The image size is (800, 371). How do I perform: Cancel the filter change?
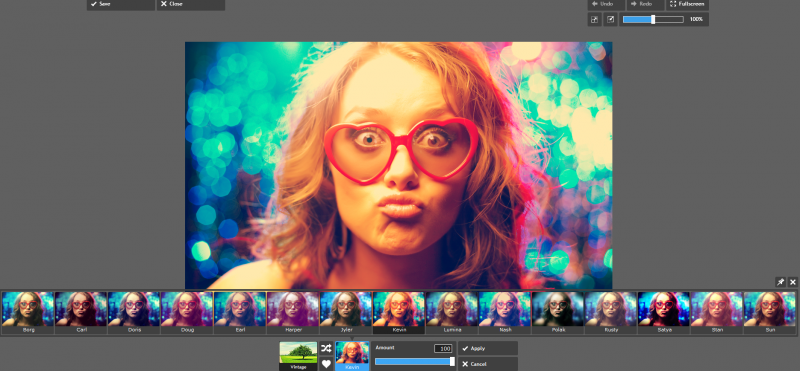[x=488, y=364]
